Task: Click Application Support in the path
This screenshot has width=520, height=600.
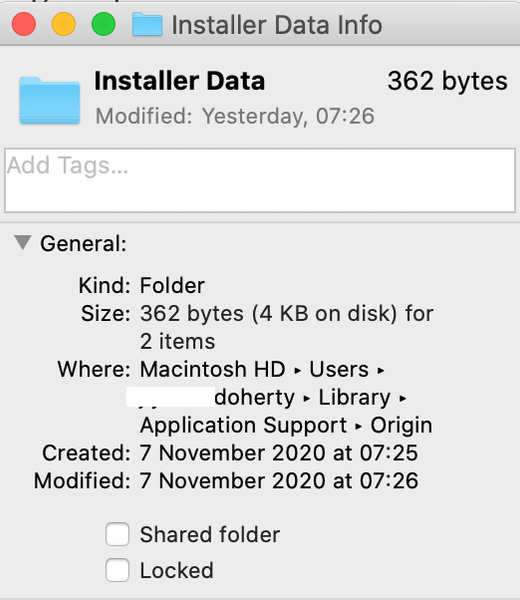Action: pyautogui.click(x=243, y=425)
